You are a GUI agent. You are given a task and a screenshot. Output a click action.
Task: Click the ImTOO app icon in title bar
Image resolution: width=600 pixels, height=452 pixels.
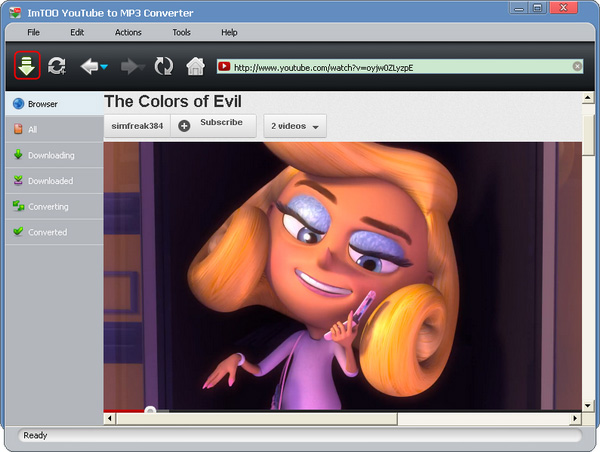tap(15, 13)
